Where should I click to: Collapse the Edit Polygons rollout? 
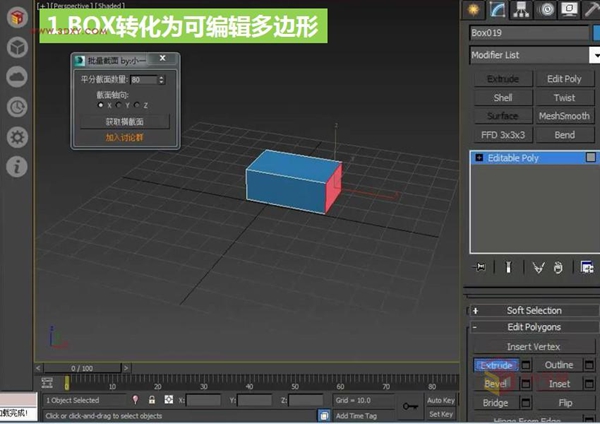534,327
